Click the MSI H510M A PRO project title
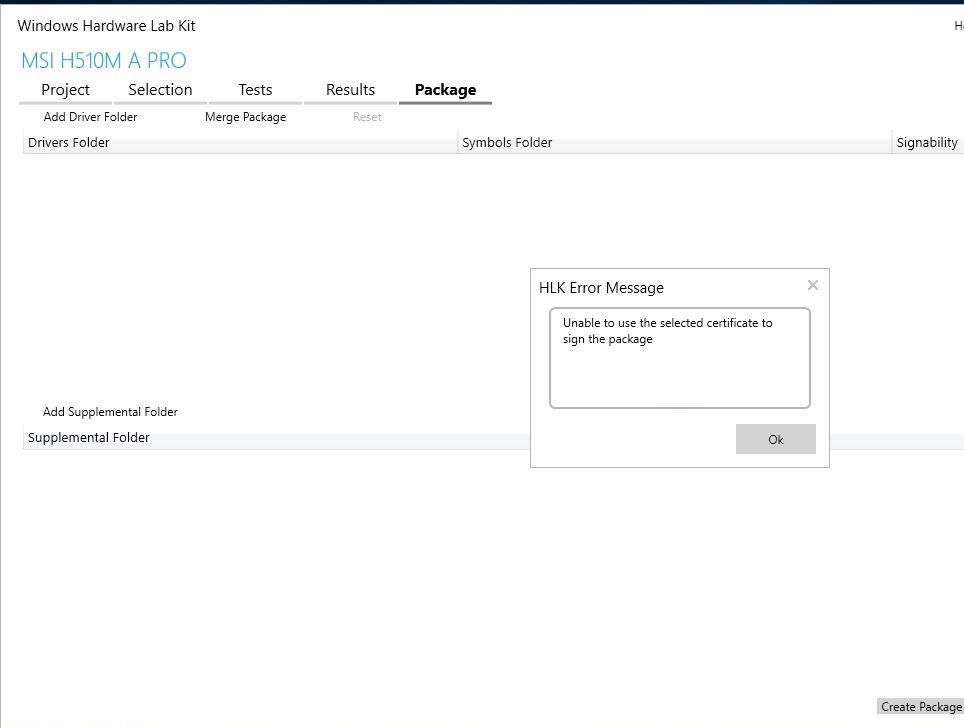The height and width of the screenshot is (728, 964). 103,60
